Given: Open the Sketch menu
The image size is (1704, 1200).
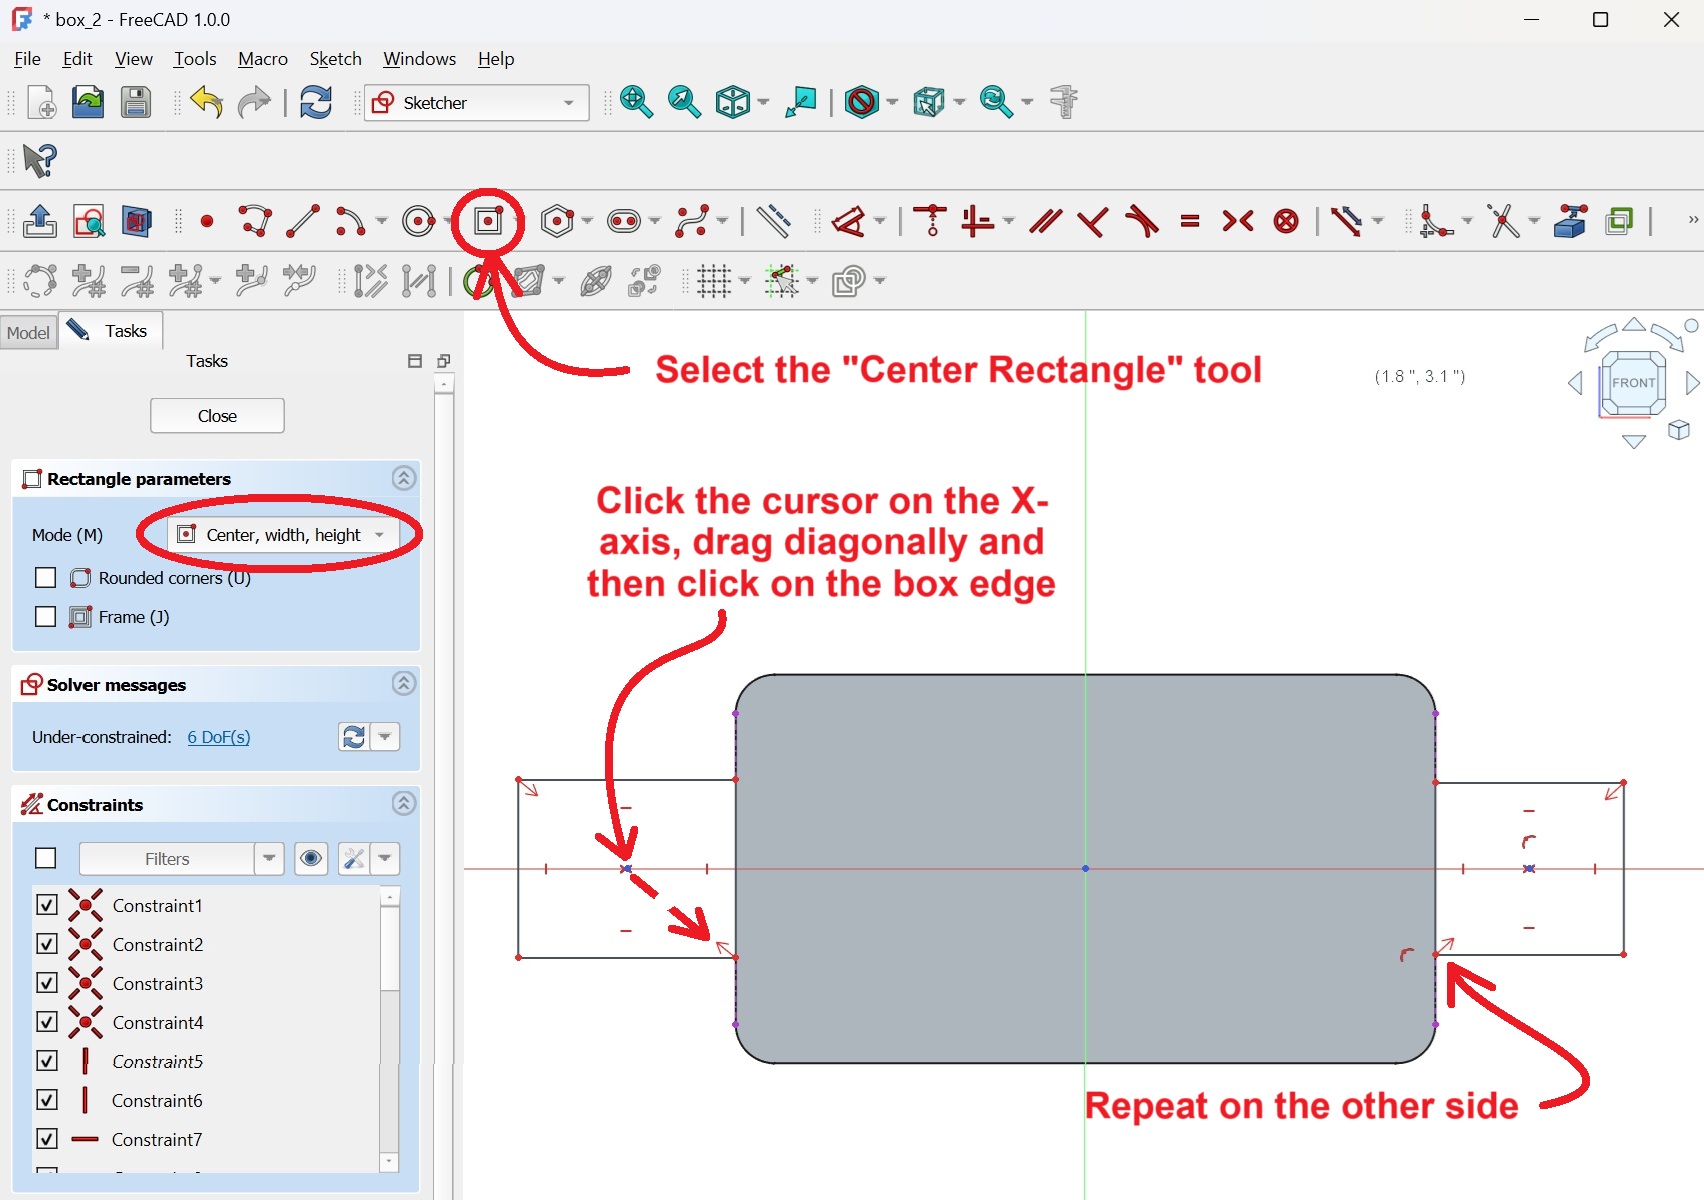Looking at the screenshot, I should [x=335, y=59].
